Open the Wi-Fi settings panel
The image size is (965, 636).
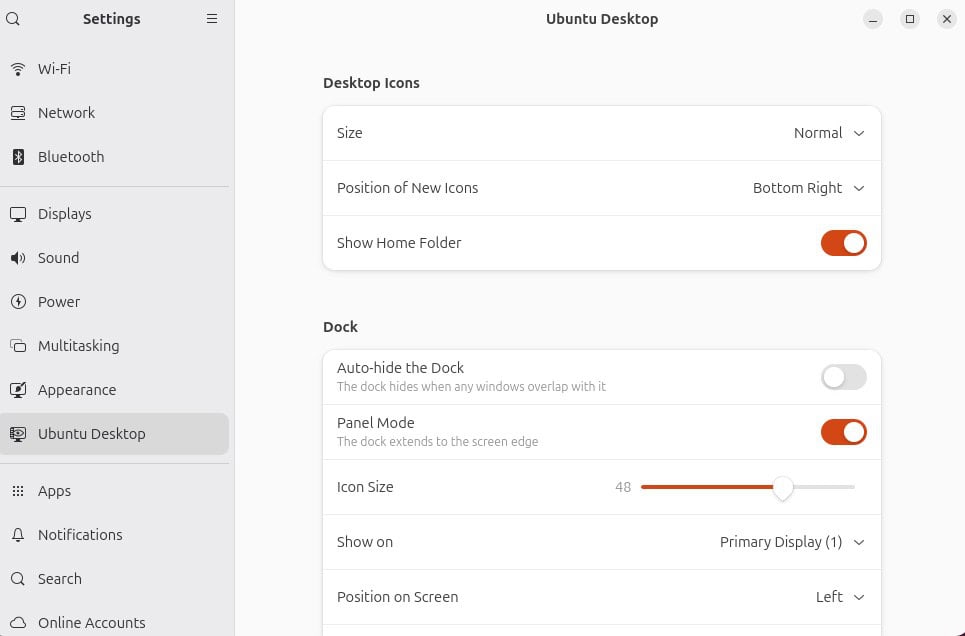click(54, 68)
